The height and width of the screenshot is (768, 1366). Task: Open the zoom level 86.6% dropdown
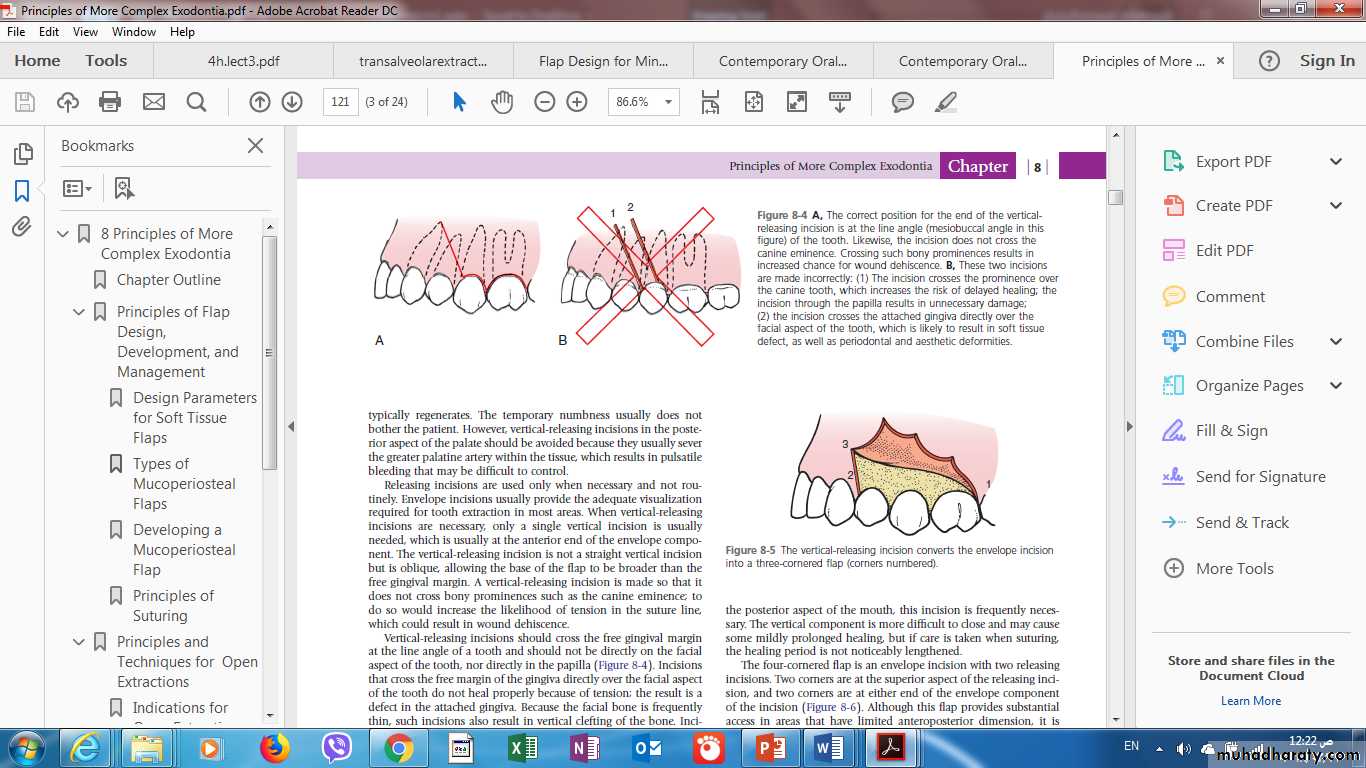click(x=668, y=102)
